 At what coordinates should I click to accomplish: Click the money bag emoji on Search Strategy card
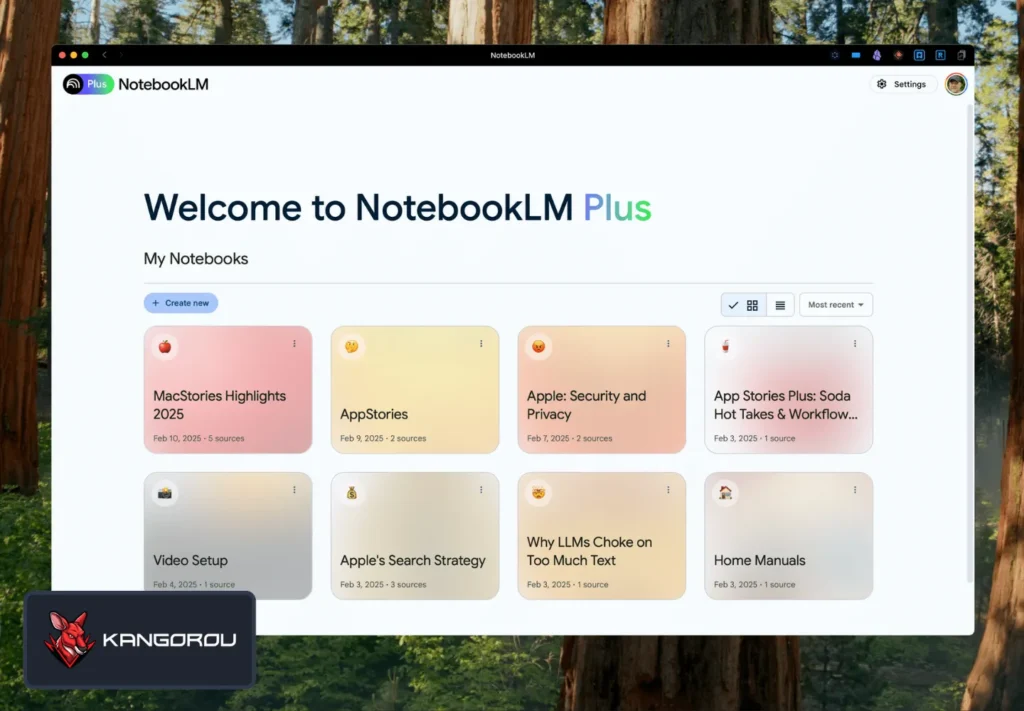click(x=351, y=493)
